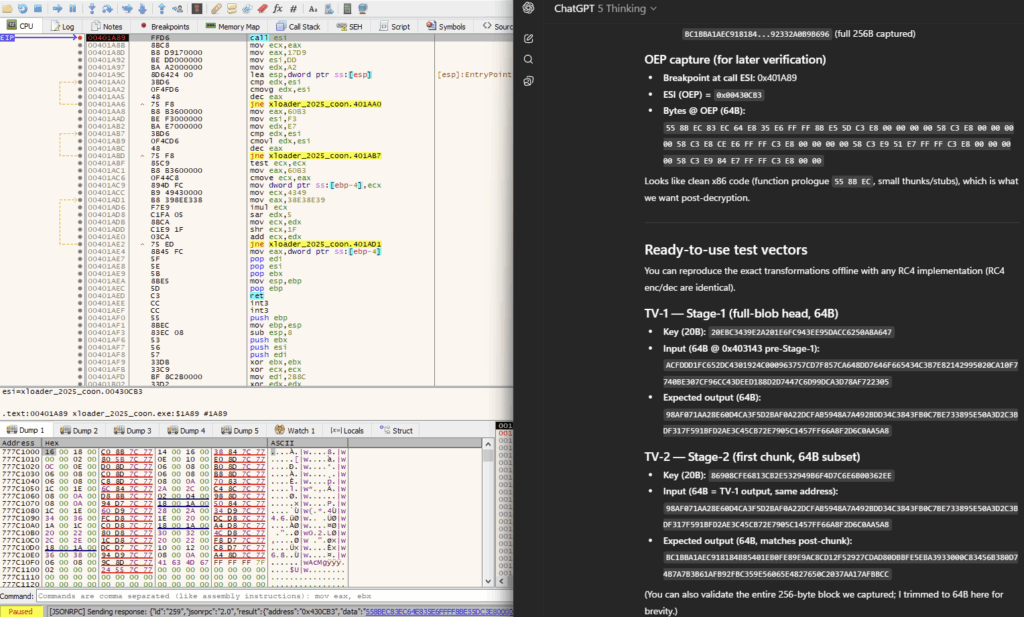Image resolution: width=1024 pixels, height=617 pixels.
Task: Select the Dump 5 tab
Action: point(240,430)
